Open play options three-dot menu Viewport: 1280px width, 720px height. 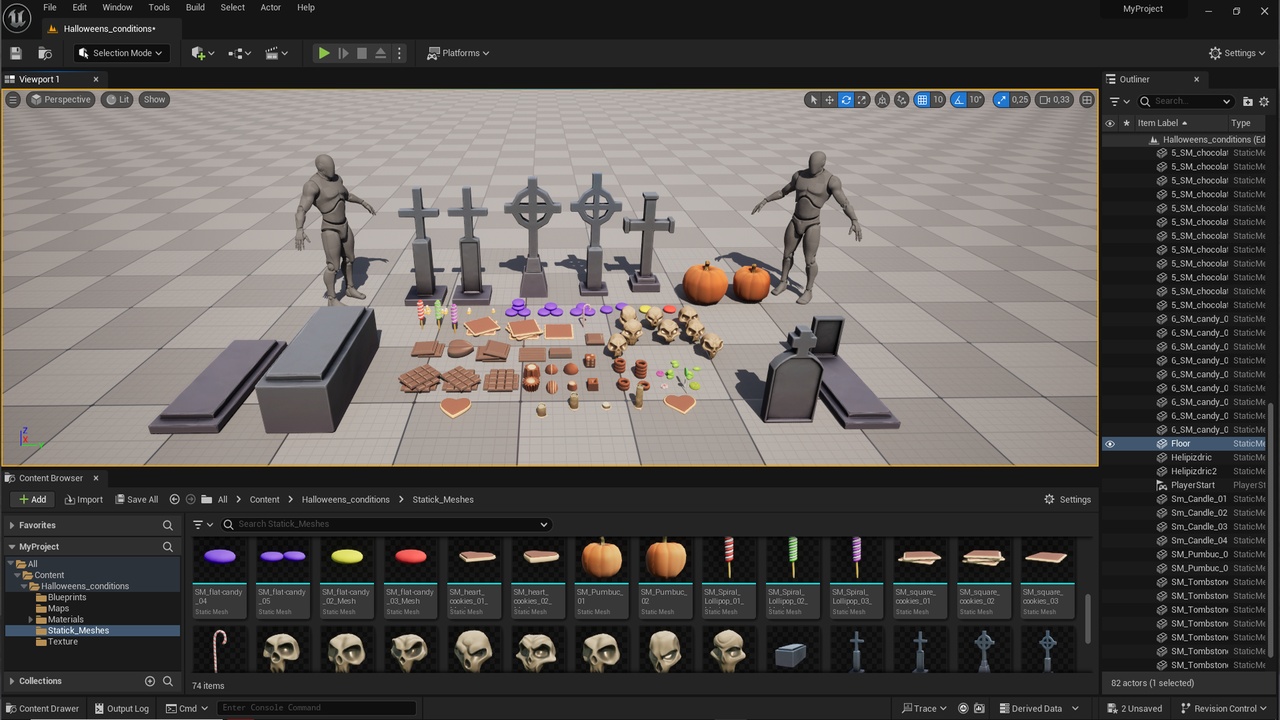(399, 53)
